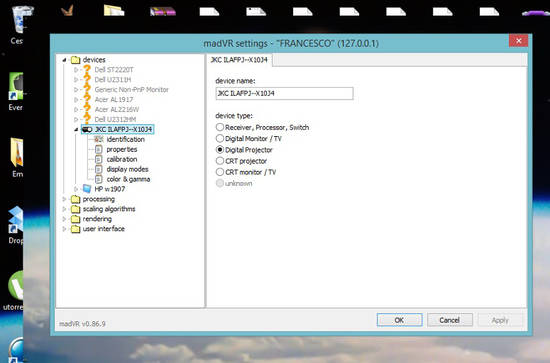Screen dimensions: 550x363
Task: Select the Acer AL2216W device entry
Action: (117, 109)
